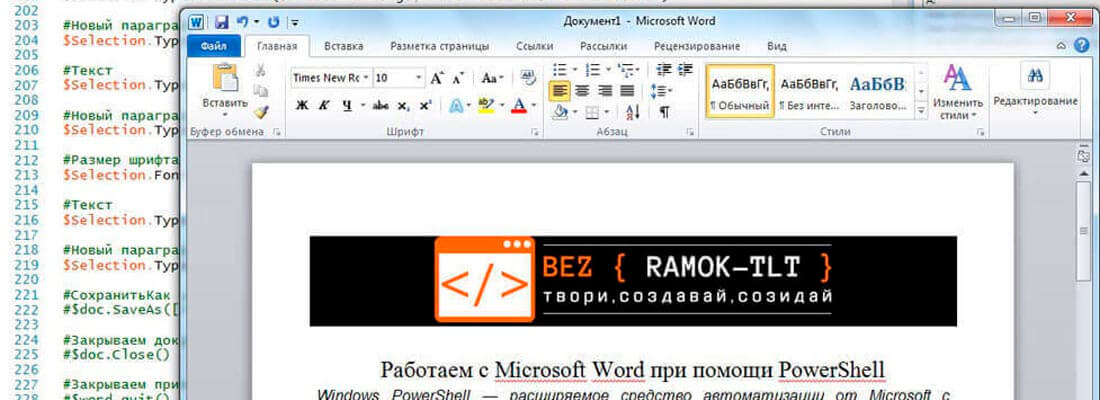Activate the Format Painter brush
Viewport: 1100px width, 400px height.
click(x=261, y=111)
